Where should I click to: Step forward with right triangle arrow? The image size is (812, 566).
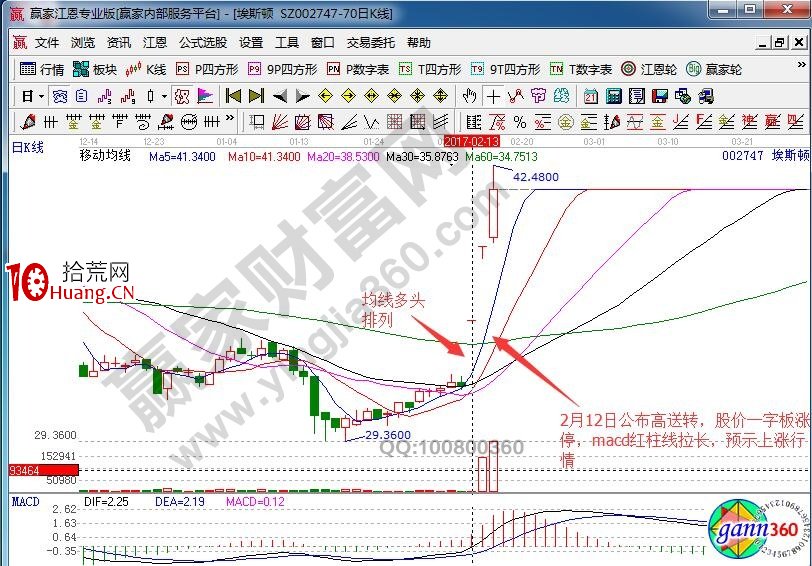click(x=302, y=96)
